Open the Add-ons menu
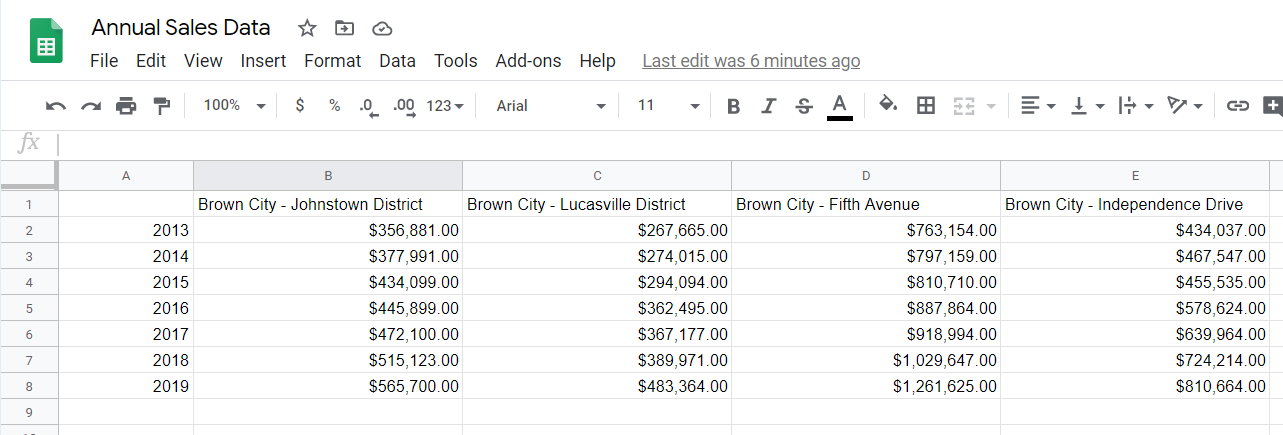Screen dimensions: 1283x435 click(528, 61)
